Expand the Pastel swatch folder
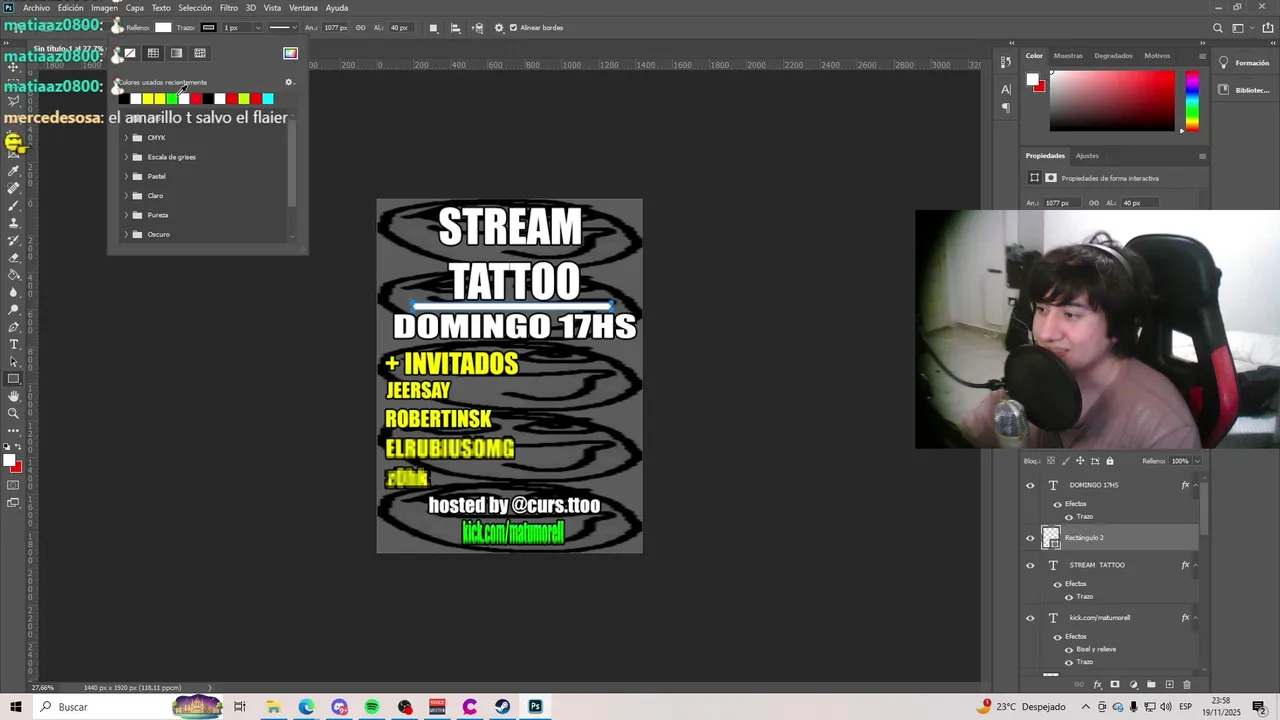Screen dimensions: 1280x720 126,176
